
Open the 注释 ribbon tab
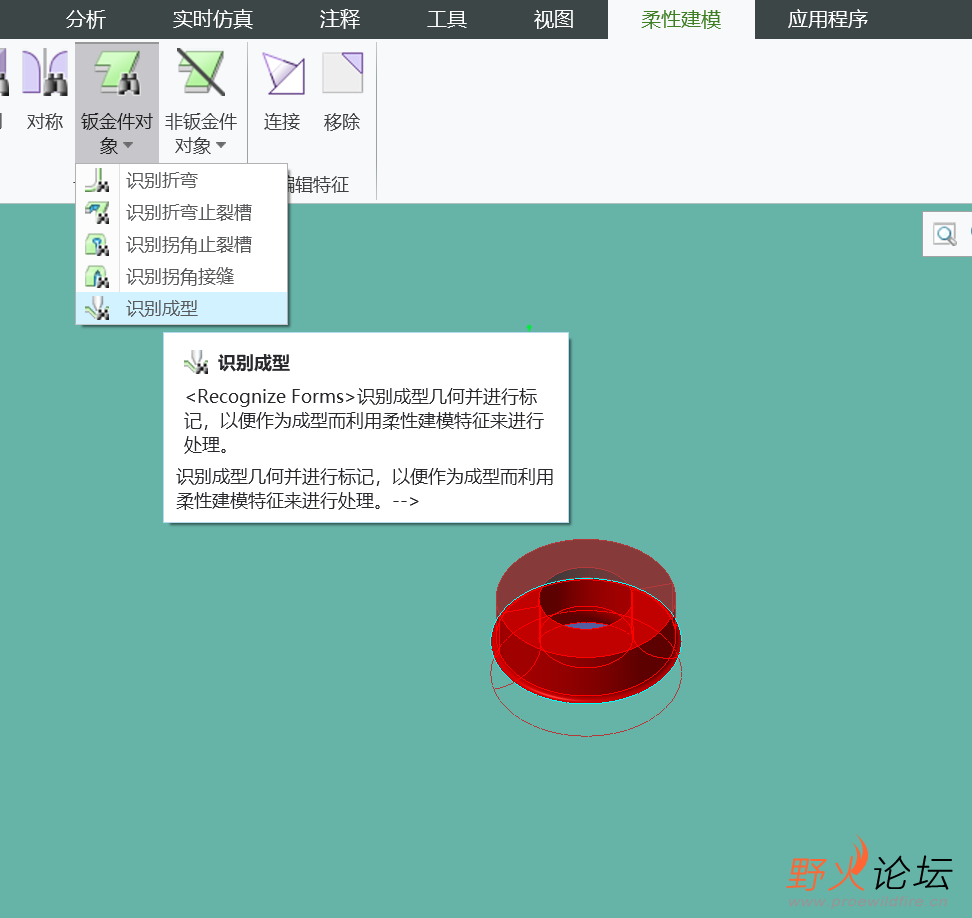tap(340, 19)
